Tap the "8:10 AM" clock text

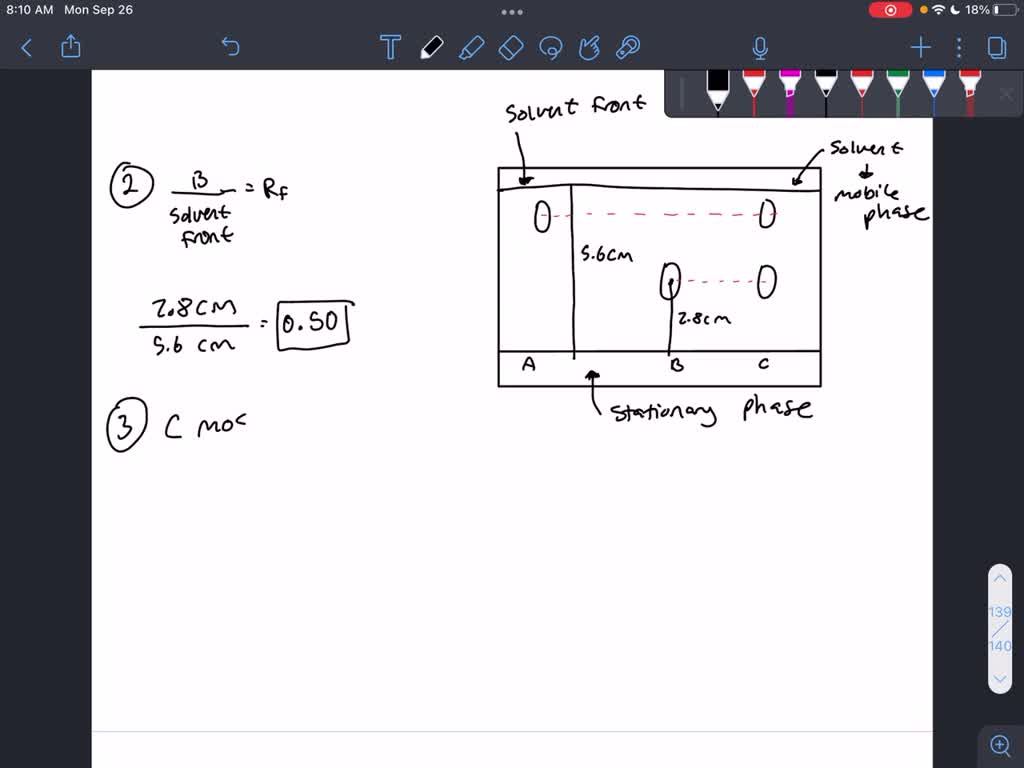(x=29, y=10)
